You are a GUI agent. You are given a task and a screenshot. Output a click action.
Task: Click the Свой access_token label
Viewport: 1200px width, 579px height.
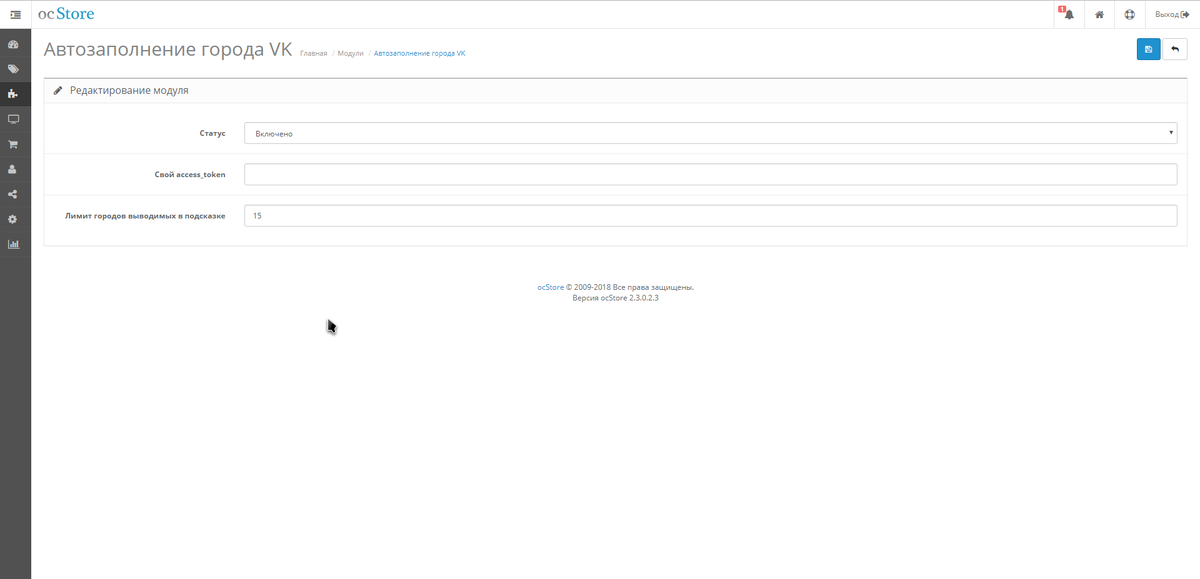[x=190, y=174]
